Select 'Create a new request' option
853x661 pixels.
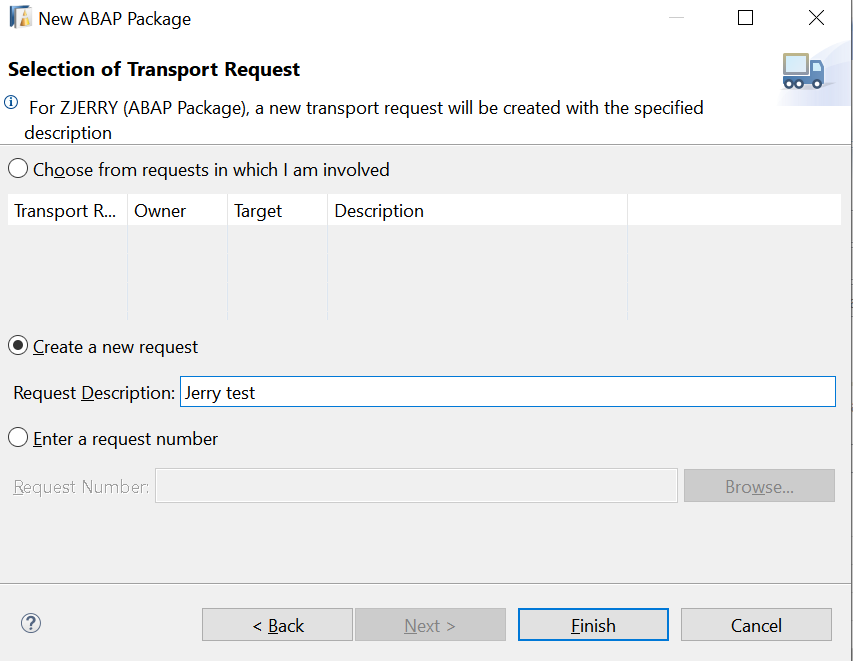(18, 346)
